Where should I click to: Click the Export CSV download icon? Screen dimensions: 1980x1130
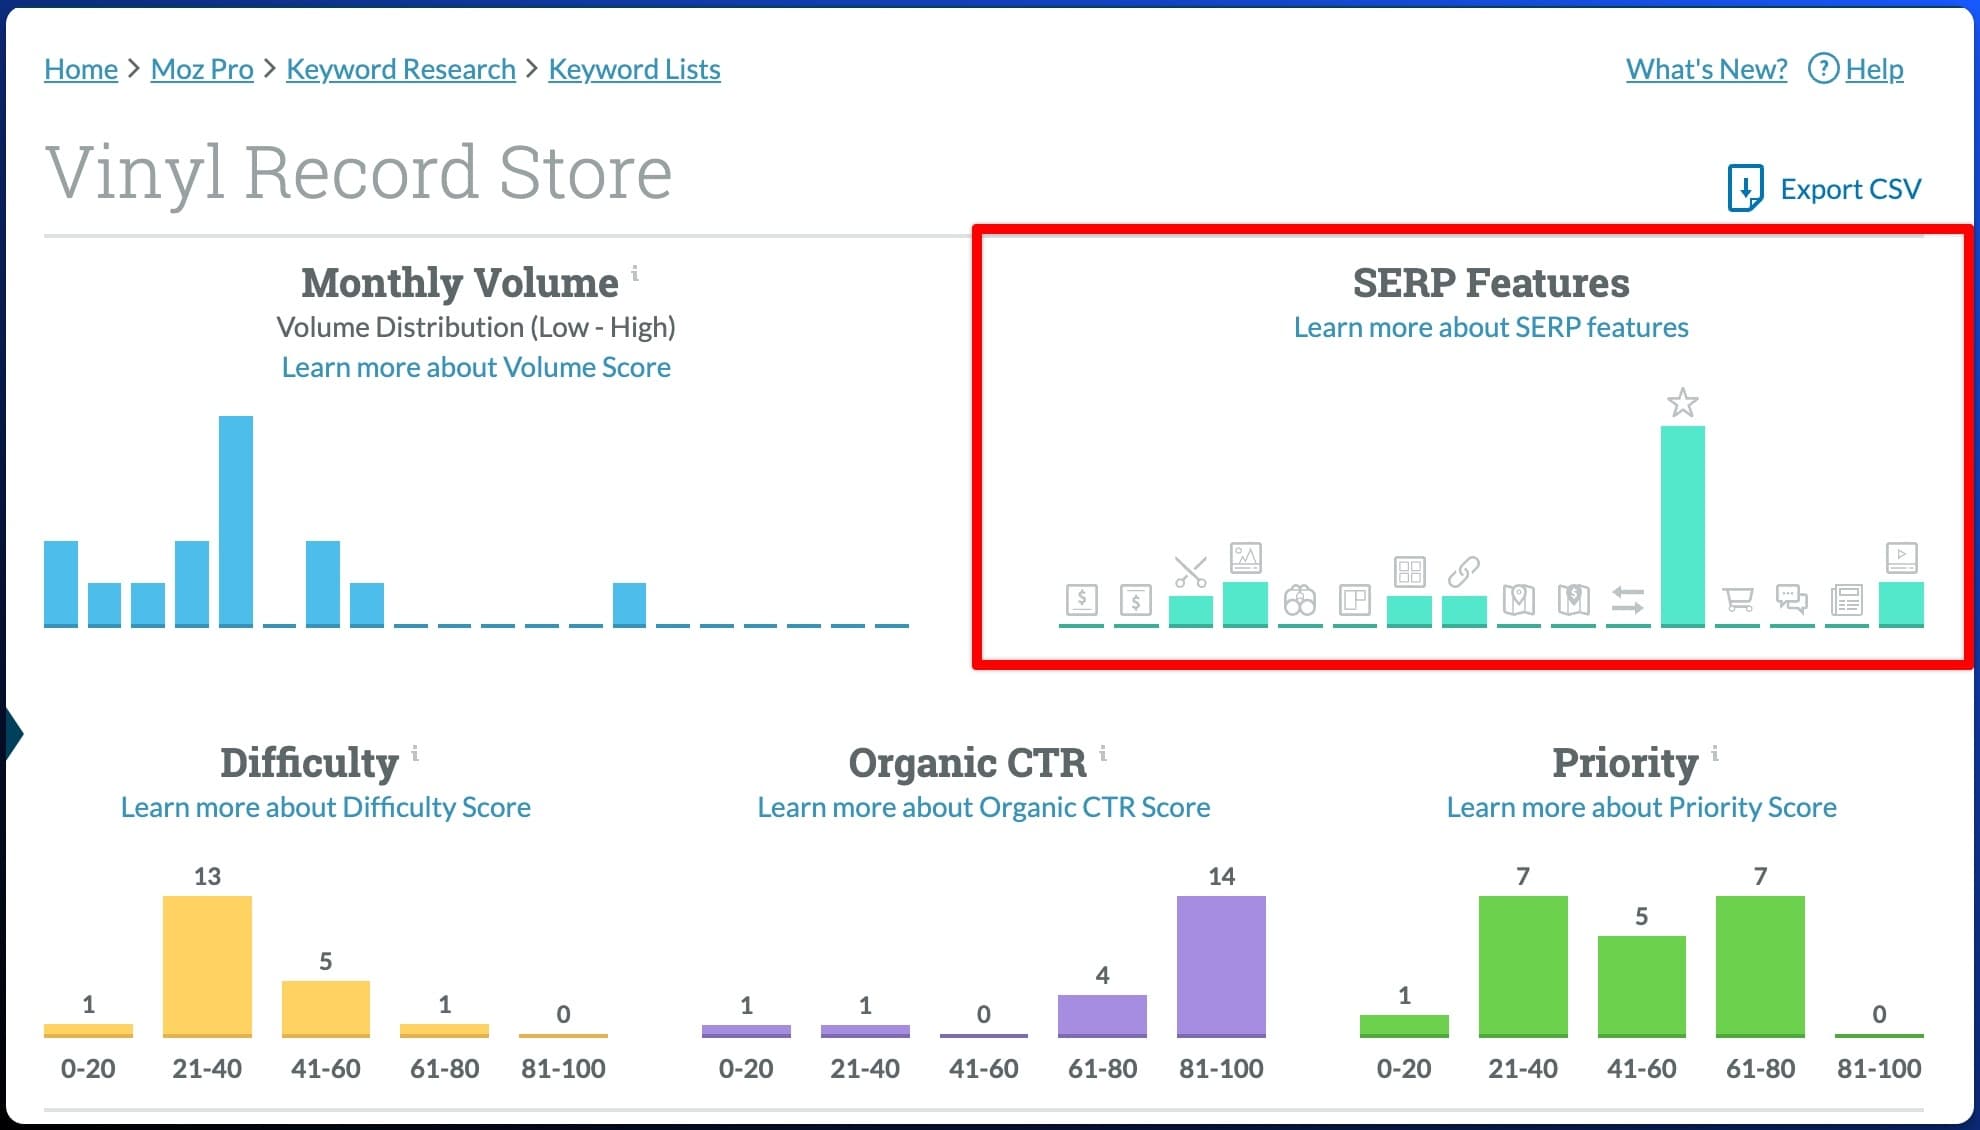(1746, 187)
